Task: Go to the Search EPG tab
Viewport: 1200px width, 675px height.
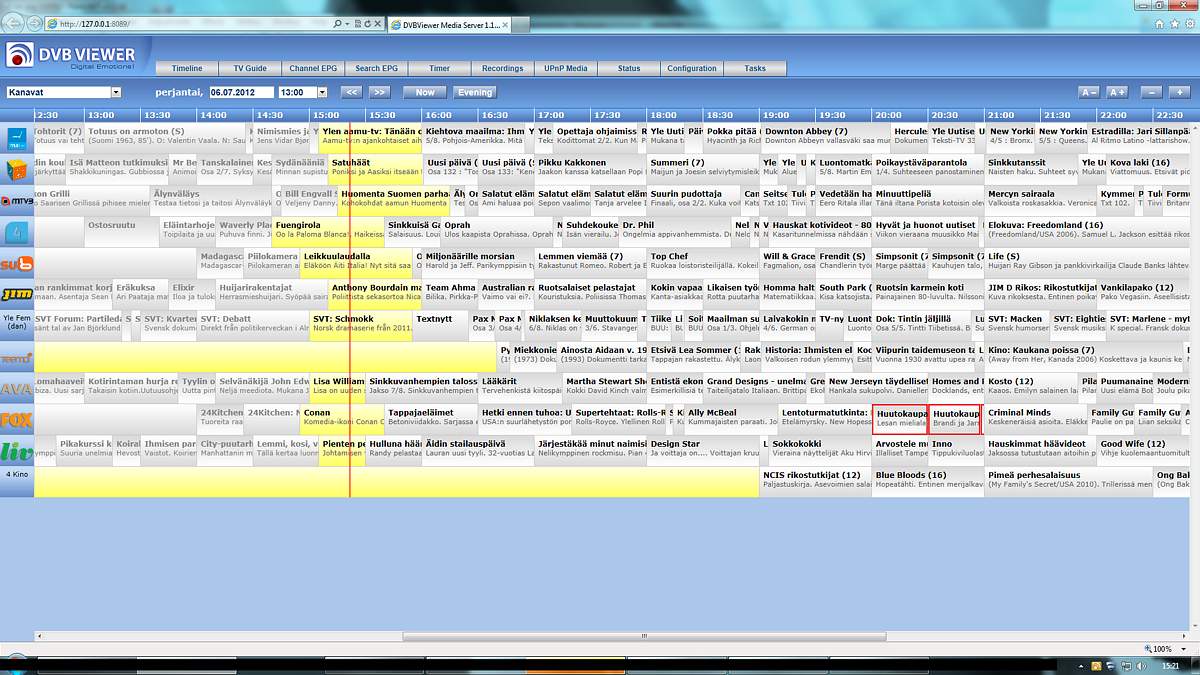Action: click(376, 68)
